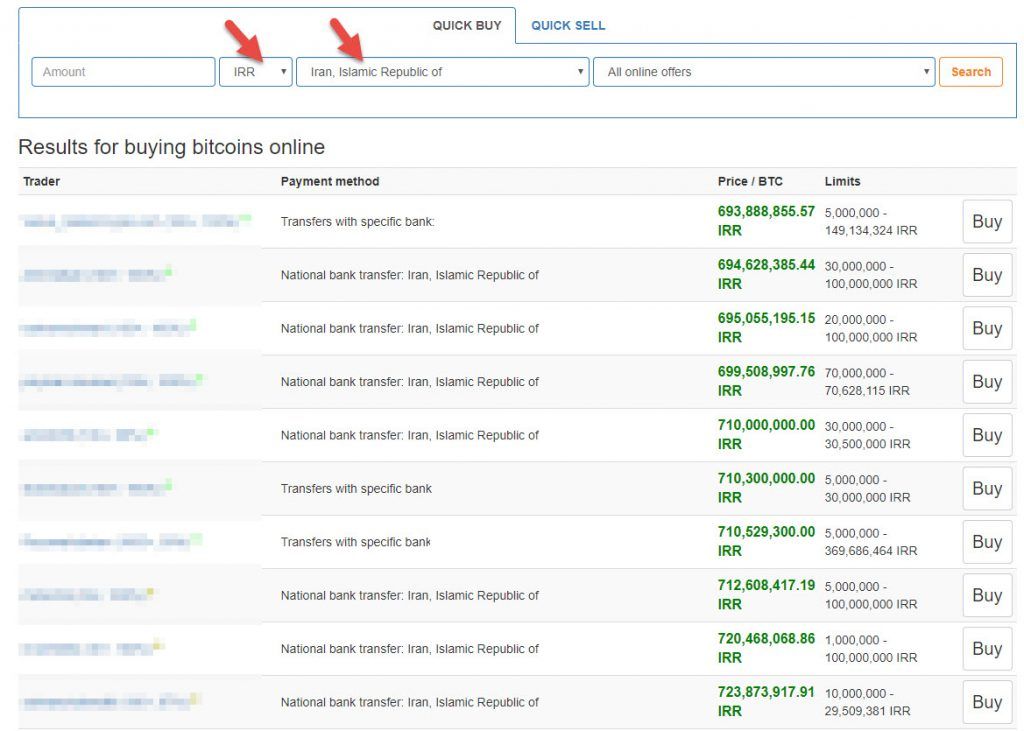The height and width of the screenshot is (731, 1024).
Task: Click the green online indicator of the first trader
Action: pos(247,218)
